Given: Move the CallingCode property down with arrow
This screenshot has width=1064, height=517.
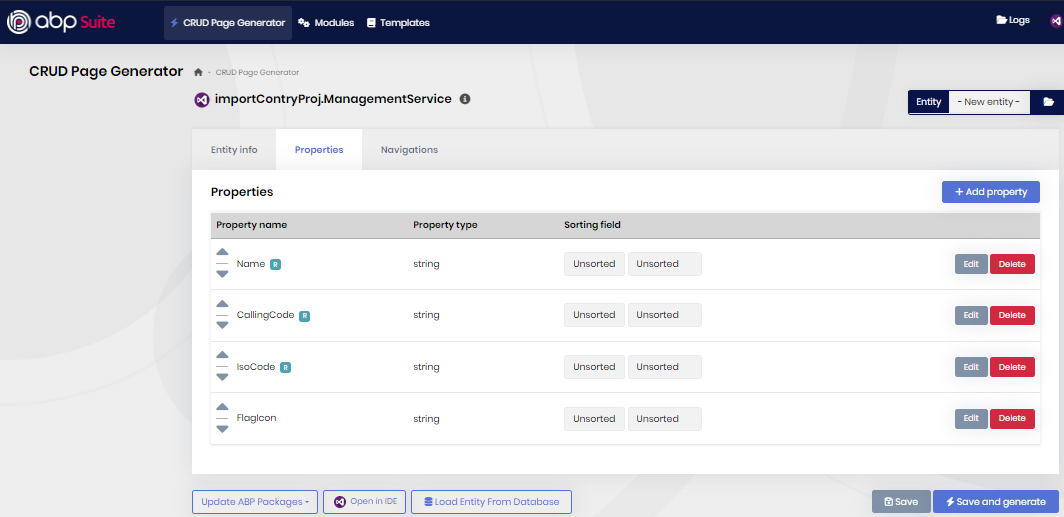Looking at the screenshot, I should point(222,325).
